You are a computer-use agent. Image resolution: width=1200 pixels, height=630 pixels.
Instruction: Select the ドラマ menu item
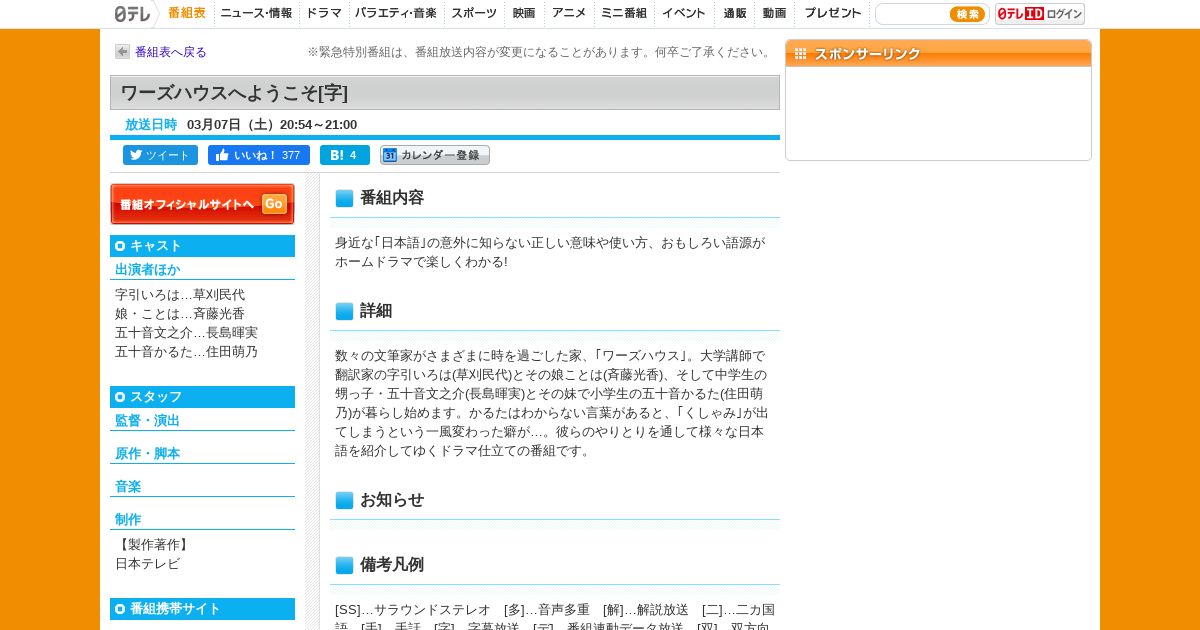point(324,13)
